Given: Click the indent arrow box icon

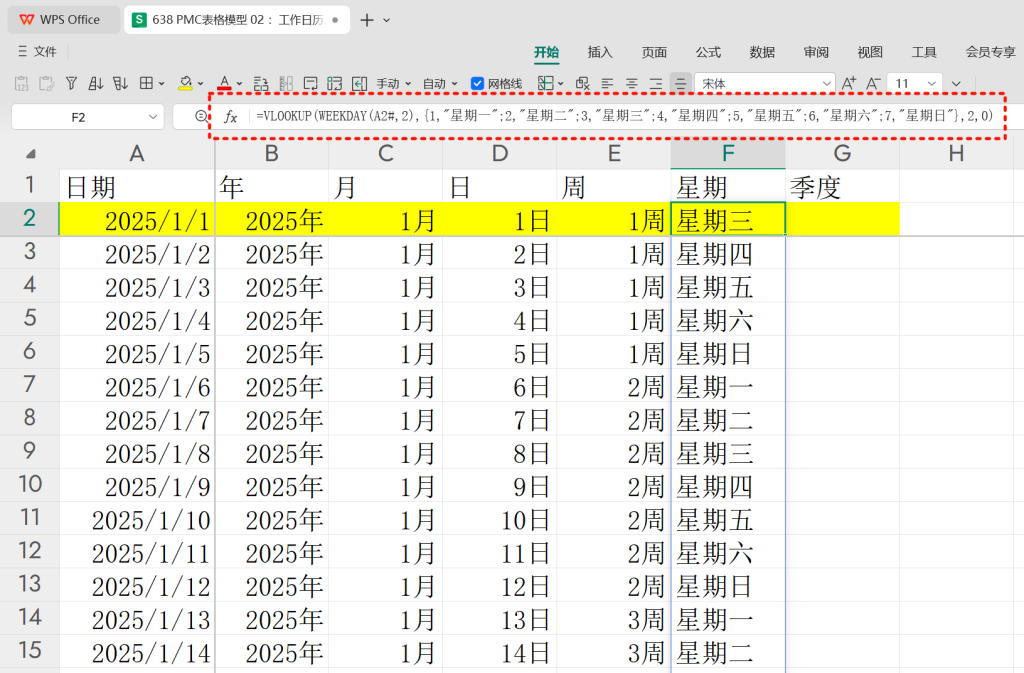Looking at the screenshot, I should click(x=359, y=84).
